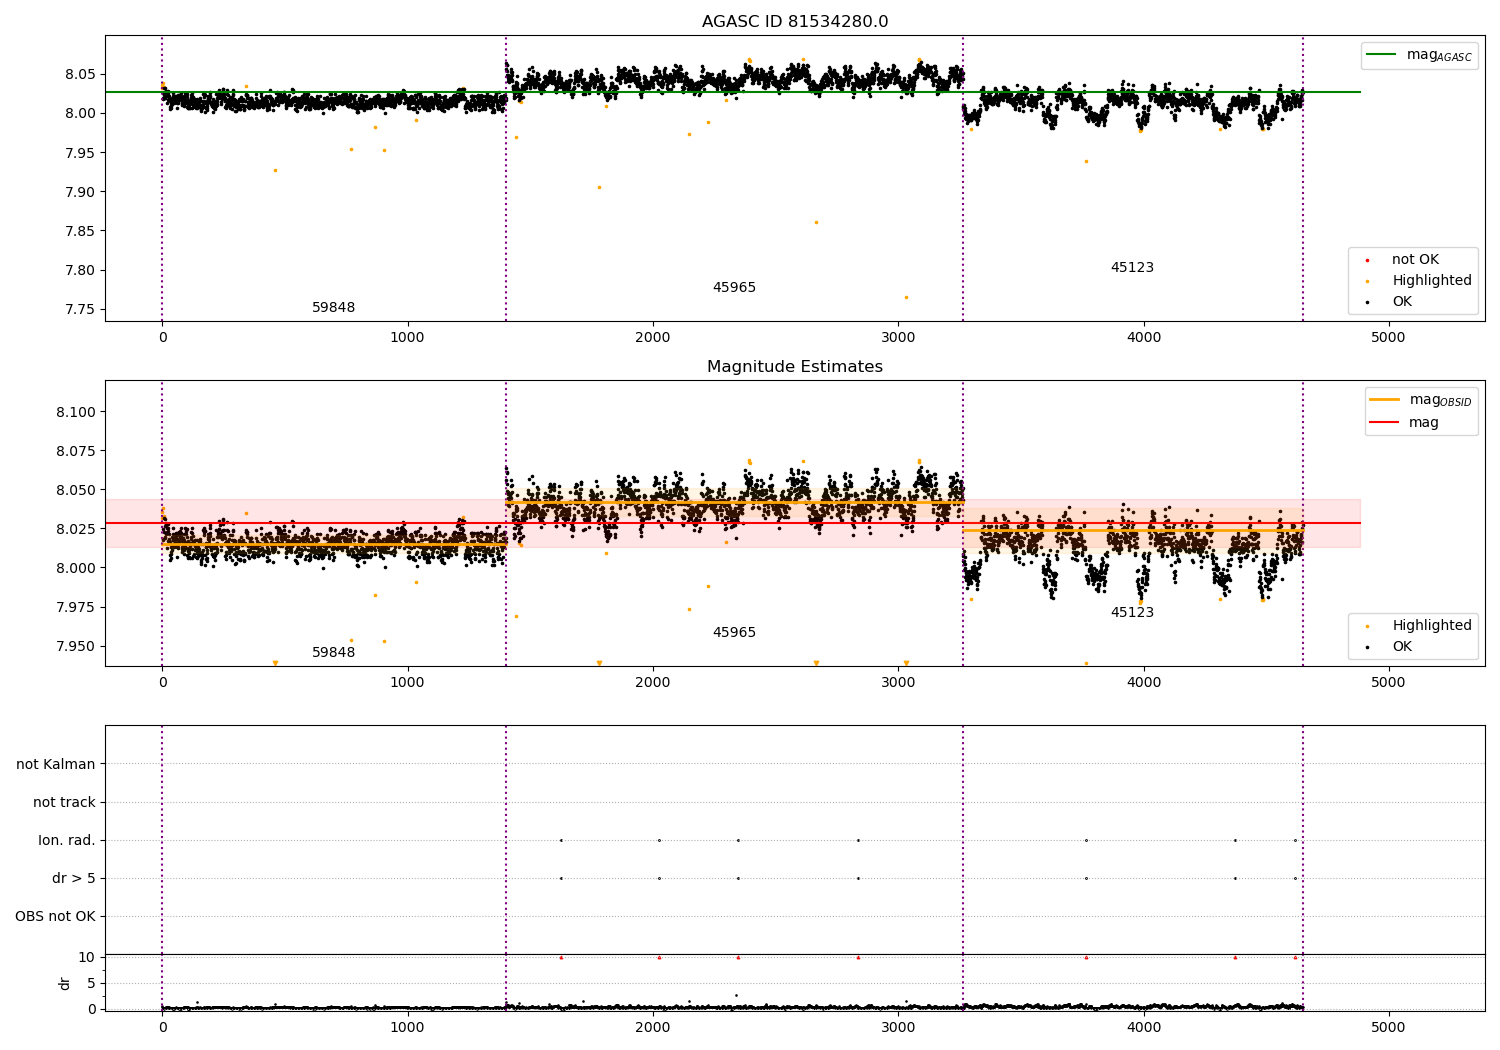This screenshot has height=1050, width=1500.
Task: Select the mag OBSID legend entry
Action: [x=1421, y=400]
